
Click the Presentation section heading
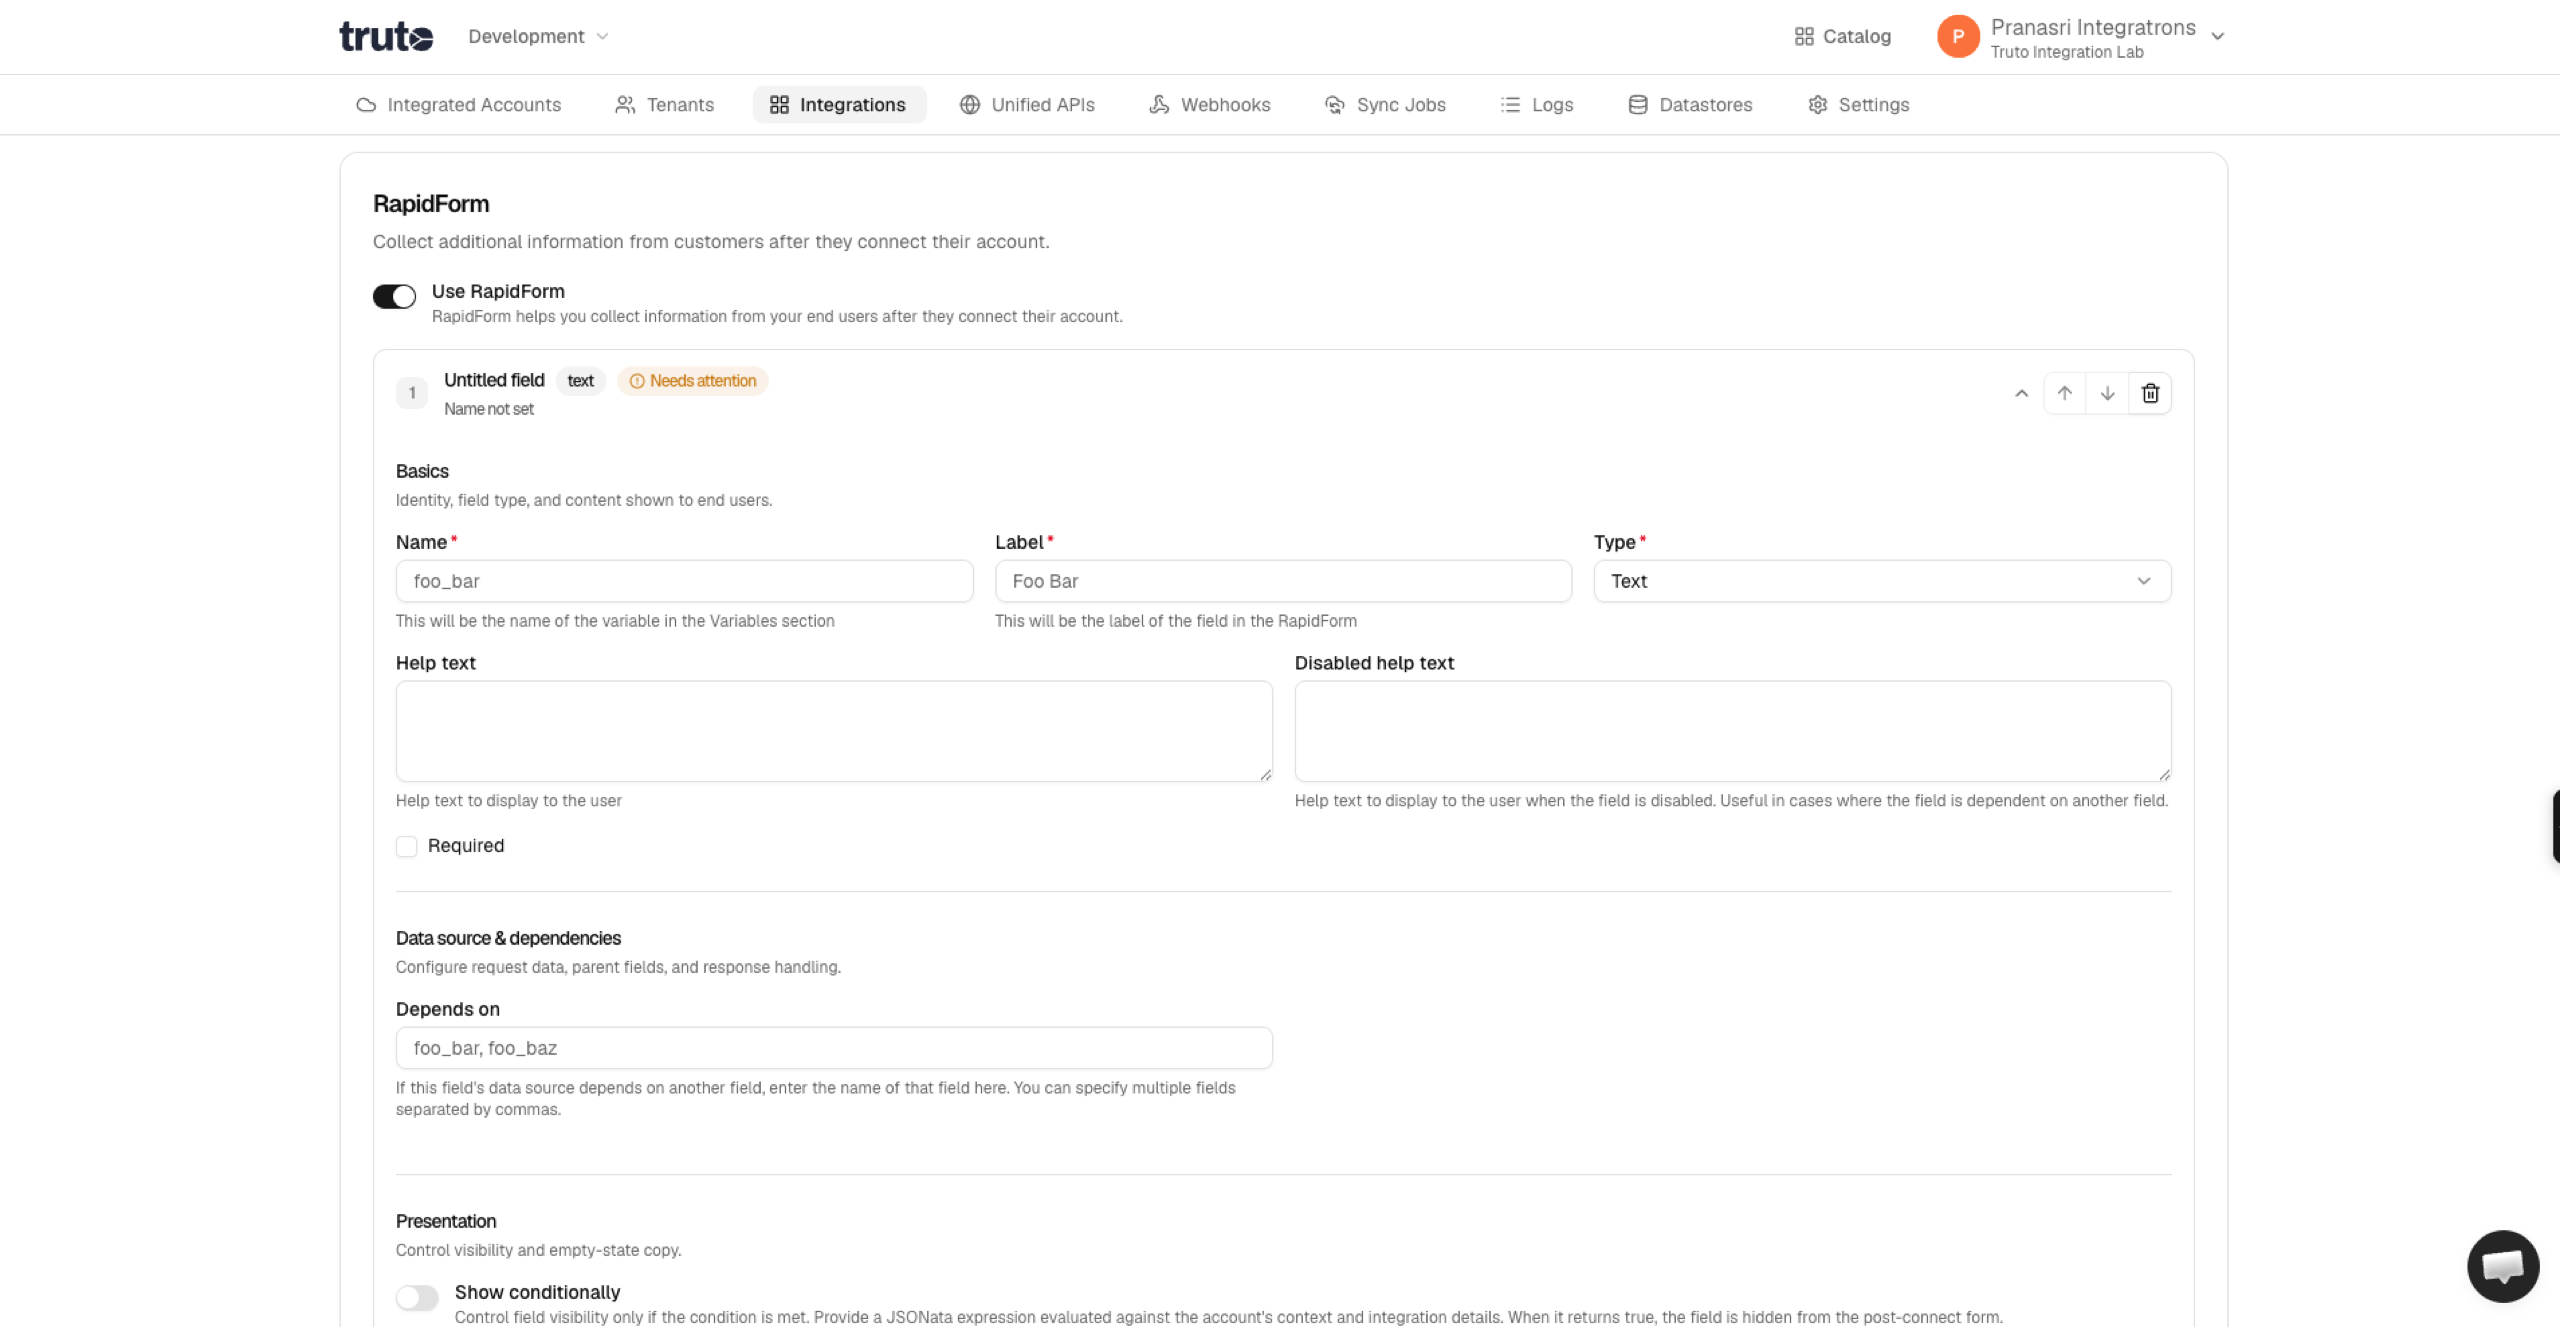(x=446, y=1221)
